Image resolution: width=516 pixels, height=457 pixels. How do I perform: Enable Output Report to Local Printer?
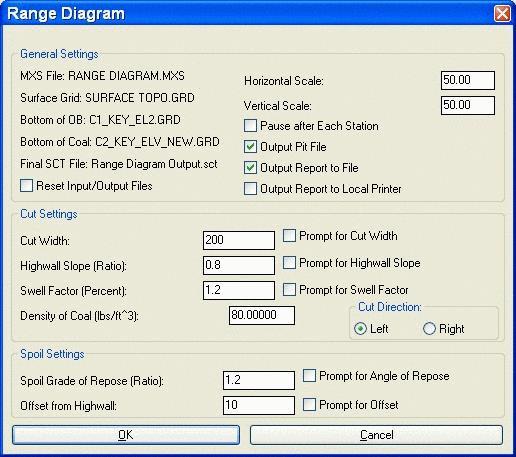click(x=250, y=189)
